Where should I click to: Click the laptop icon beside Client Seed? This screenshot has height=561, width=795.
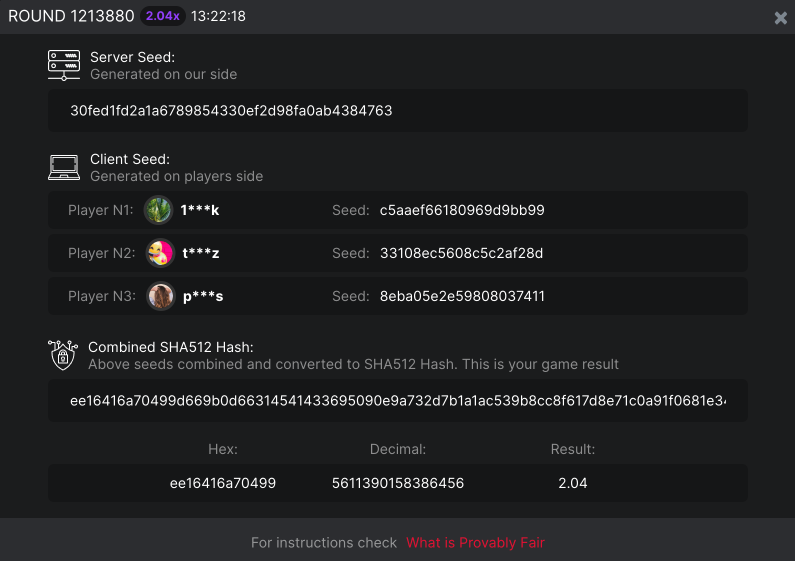(x=64, y=167)
